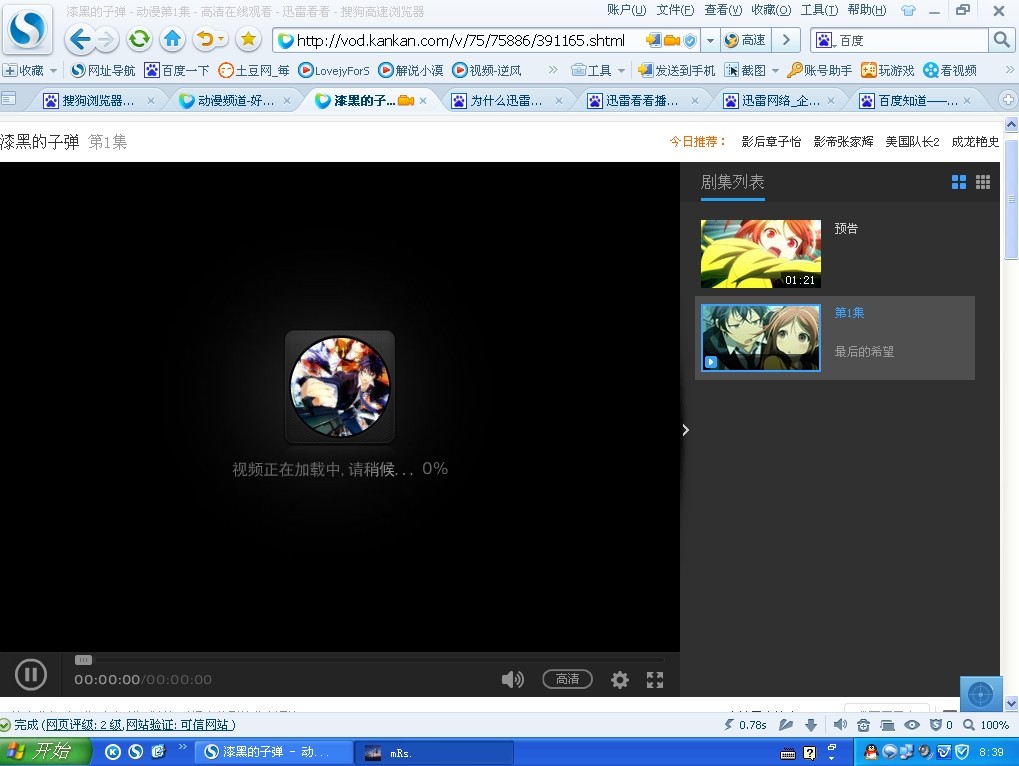1019x766 pixels.
Task: Enter fullscreen video mode
Action: click(x=655, y=679)
